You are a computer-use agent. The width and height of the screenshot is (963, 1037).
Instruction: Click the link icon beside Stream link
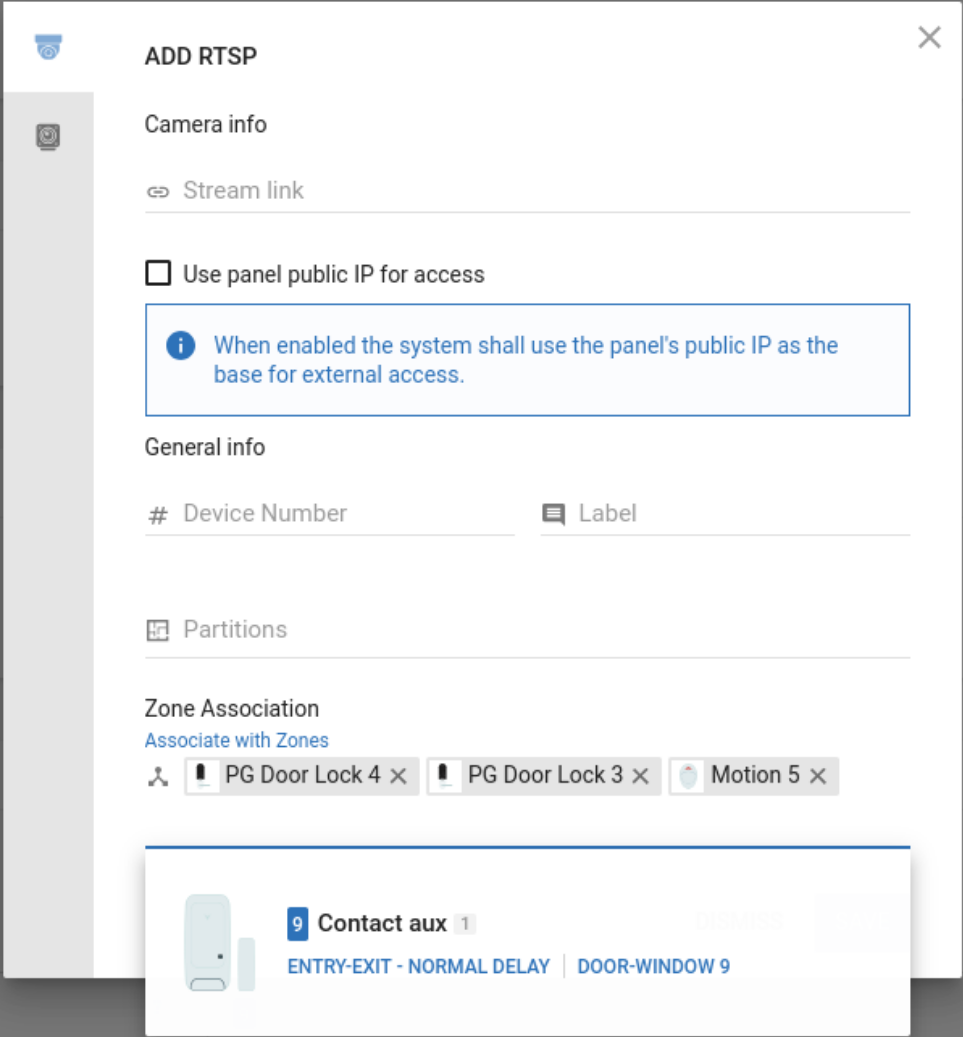158,192
